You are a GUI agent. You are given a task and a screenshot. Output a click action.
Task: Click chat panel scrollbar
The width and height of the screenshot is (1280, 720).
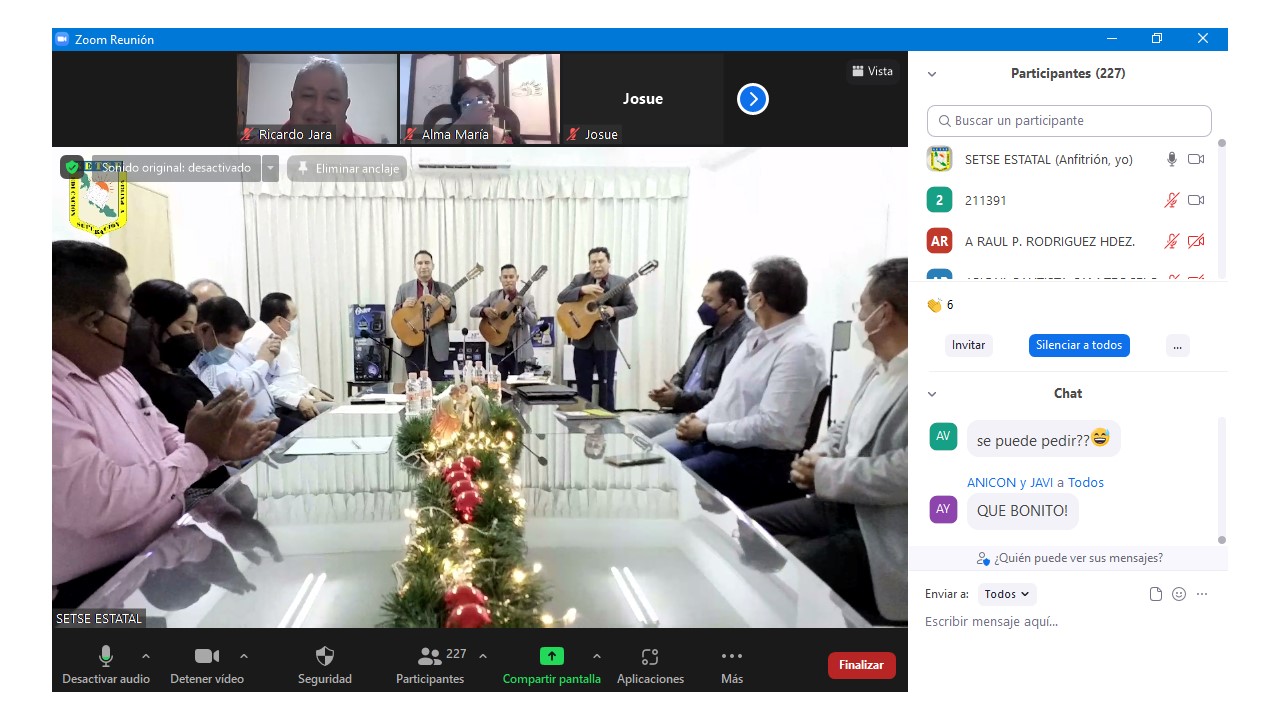pyautogui.click(x=1221, y=480)
